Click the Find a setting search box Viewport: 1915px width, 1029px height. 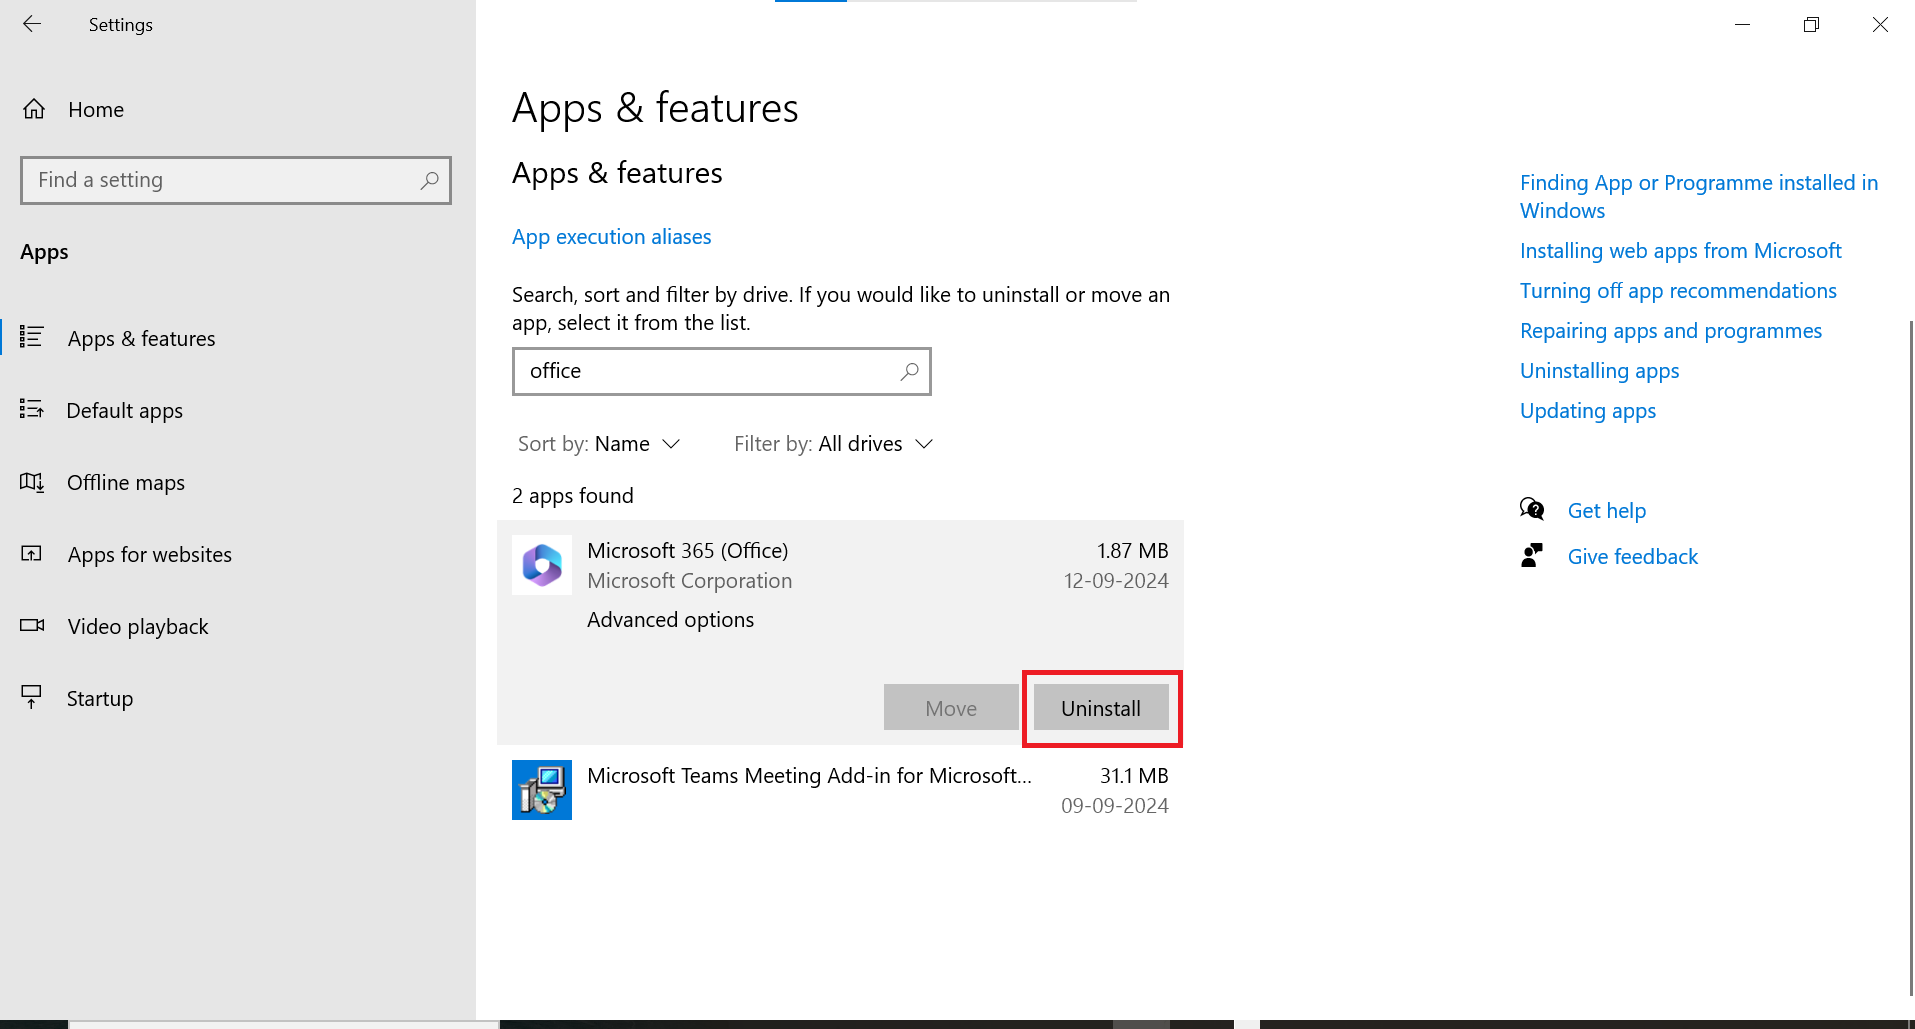click(236, 180)
